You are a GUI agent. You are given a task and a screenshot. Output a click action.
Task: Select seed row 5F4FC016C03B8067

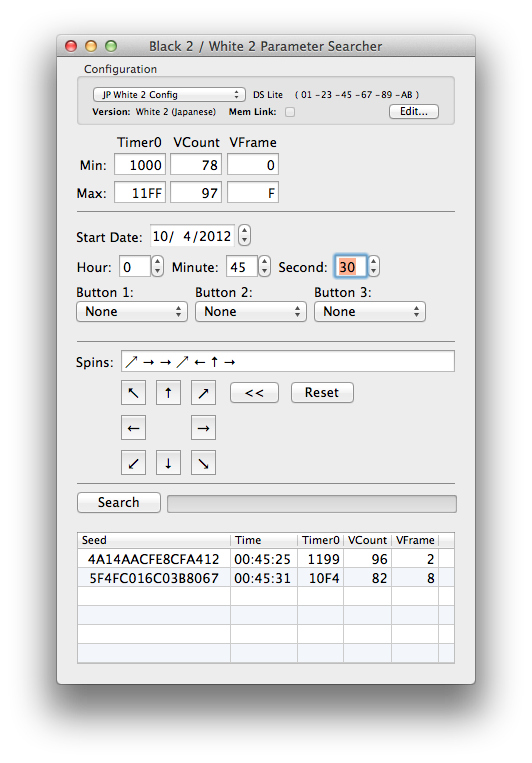coord(266,578)
